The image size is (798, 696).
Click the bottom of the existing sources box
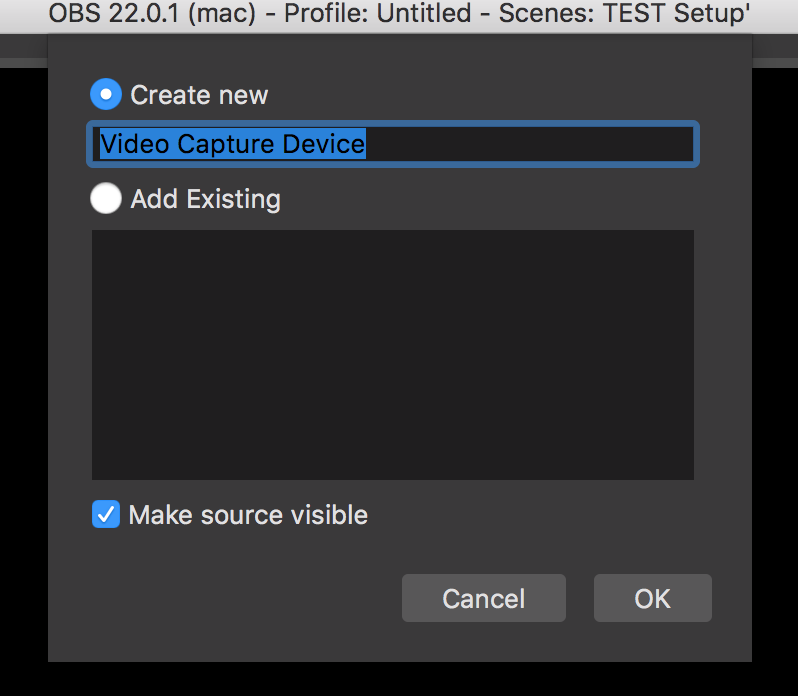[x=393, y=468]
